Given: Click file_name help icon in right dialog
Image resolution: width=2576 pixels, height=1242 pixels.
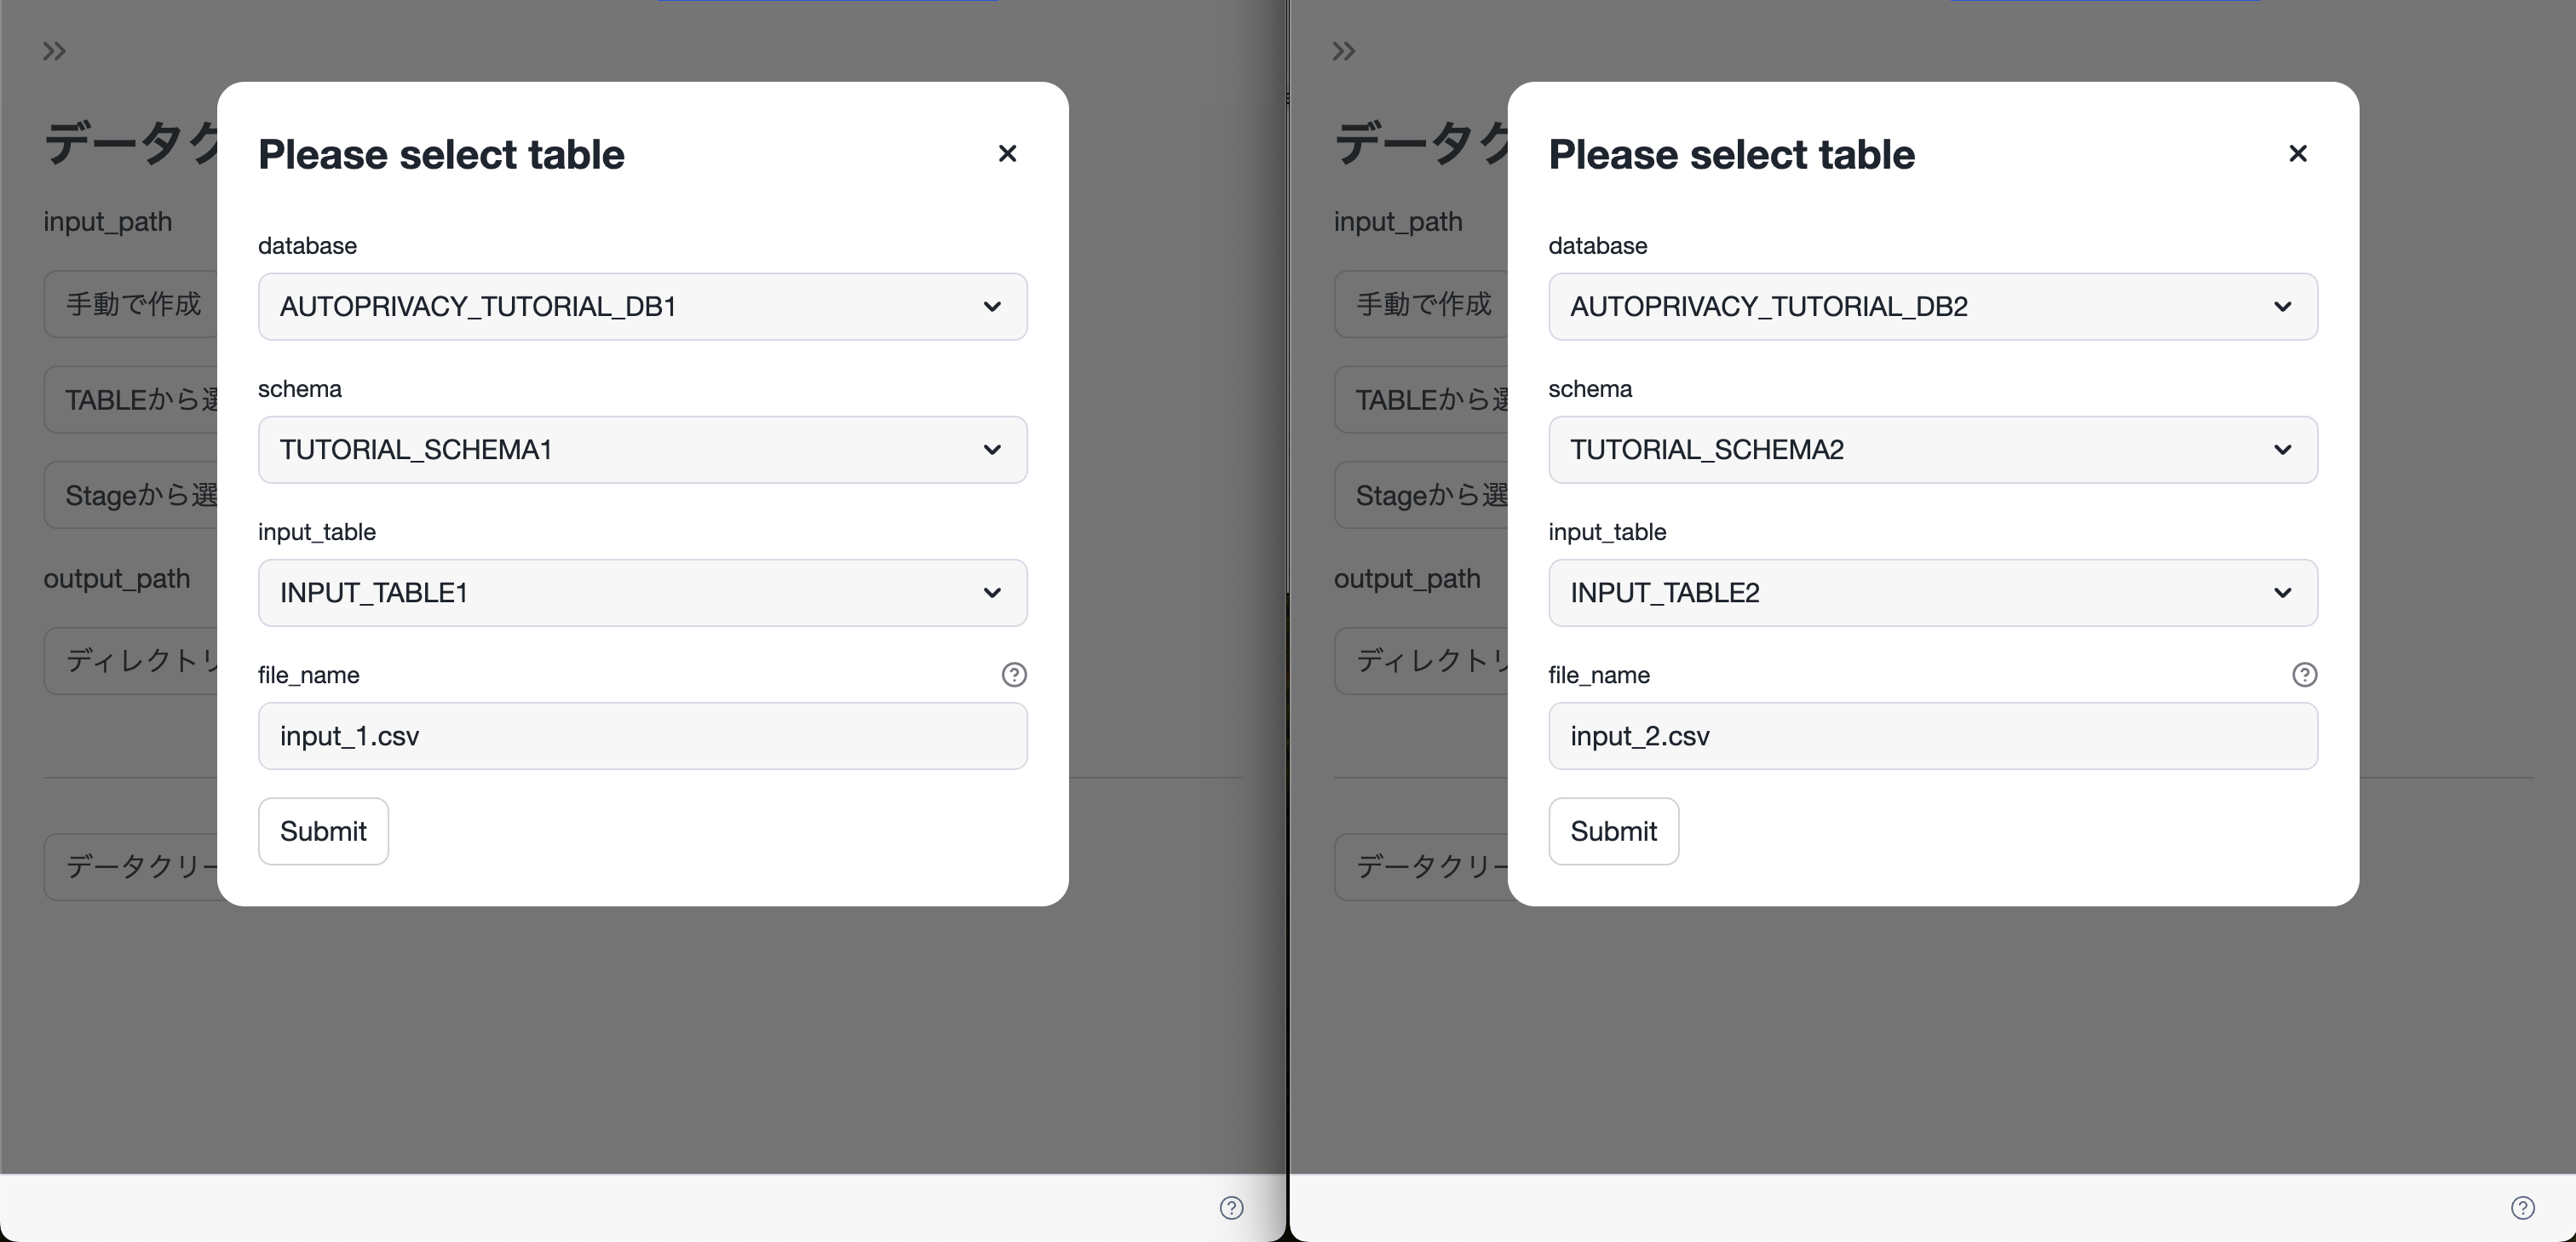Looking at the screenshot, I should [2304, 675].
